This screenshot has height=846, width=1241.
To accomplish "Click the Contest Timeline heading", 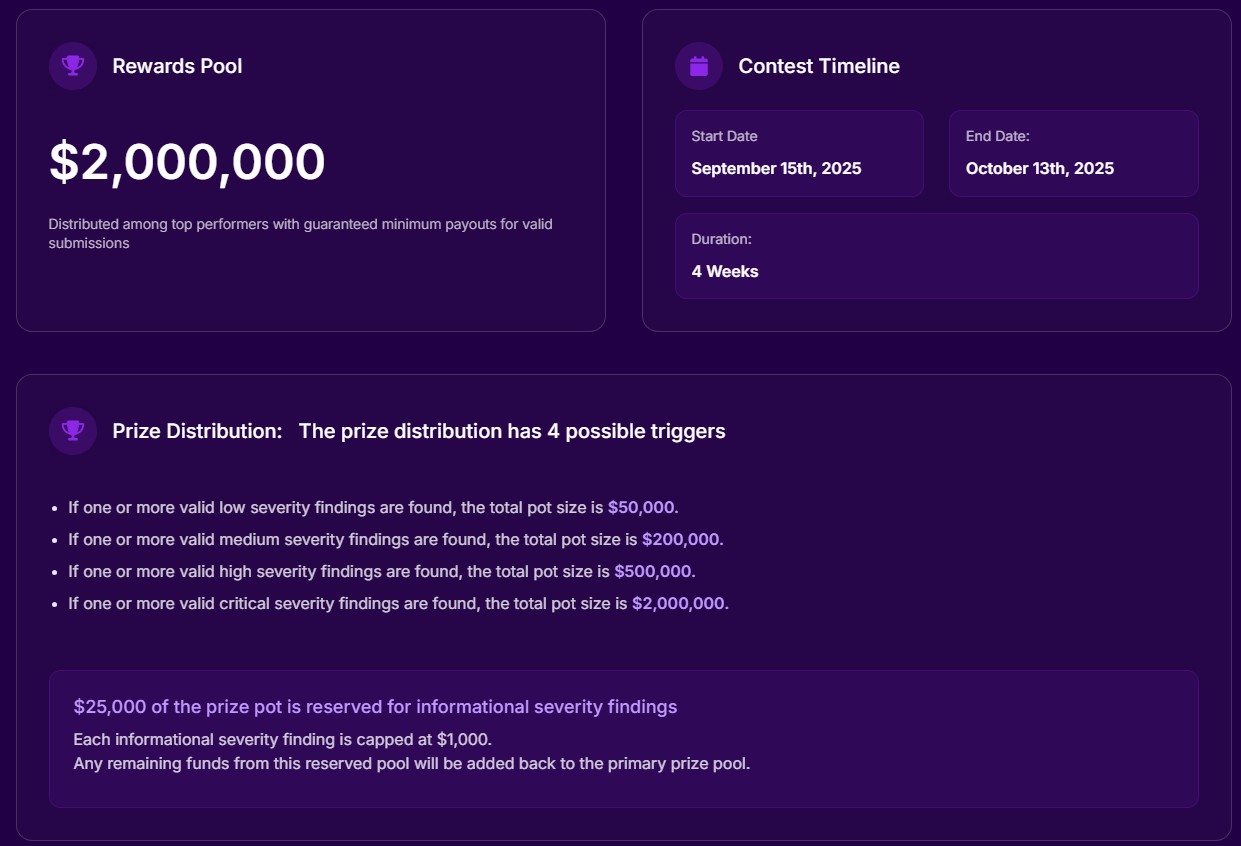I will point(819,66).
